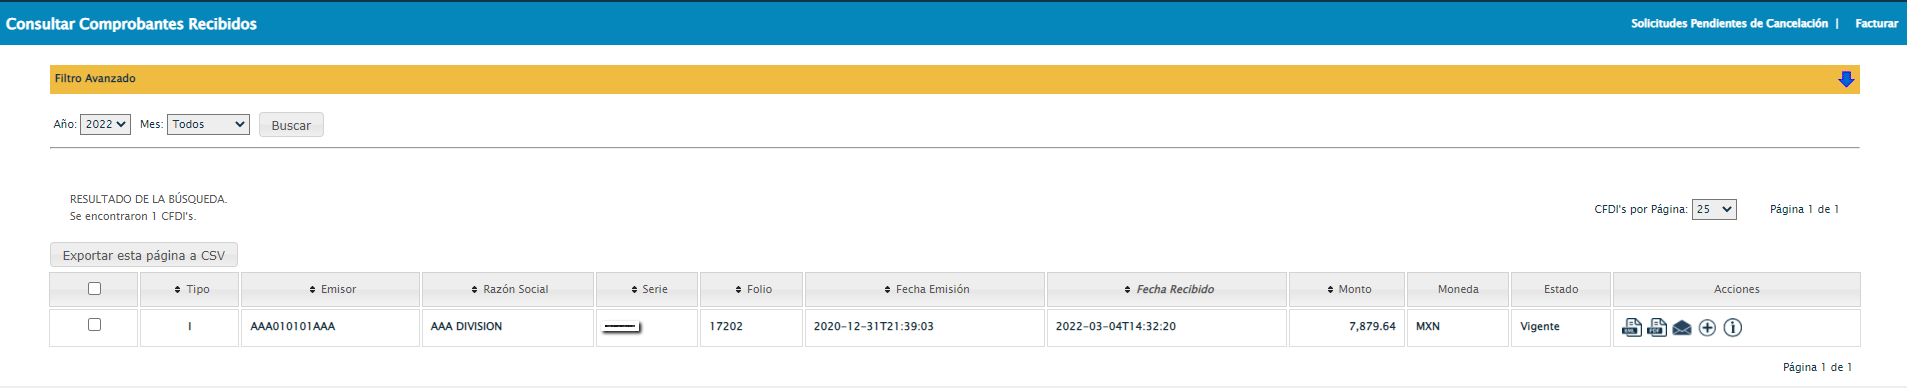Screen dimensions: 1907x388
Task: Check the box for row AAA010101AAA
Action: [94, 324]
